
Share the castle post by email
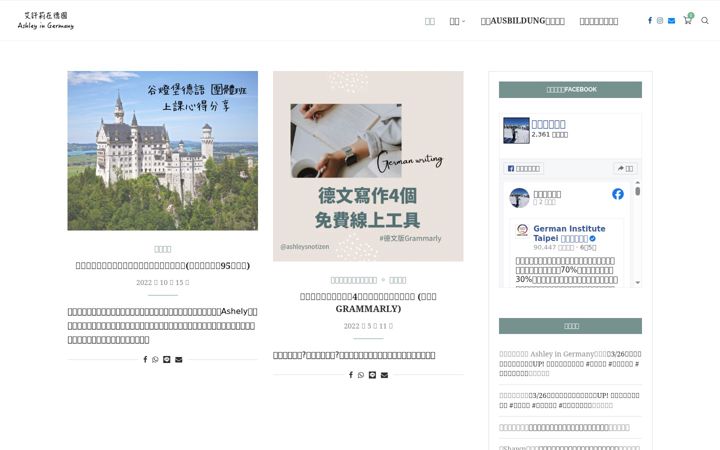179,360
